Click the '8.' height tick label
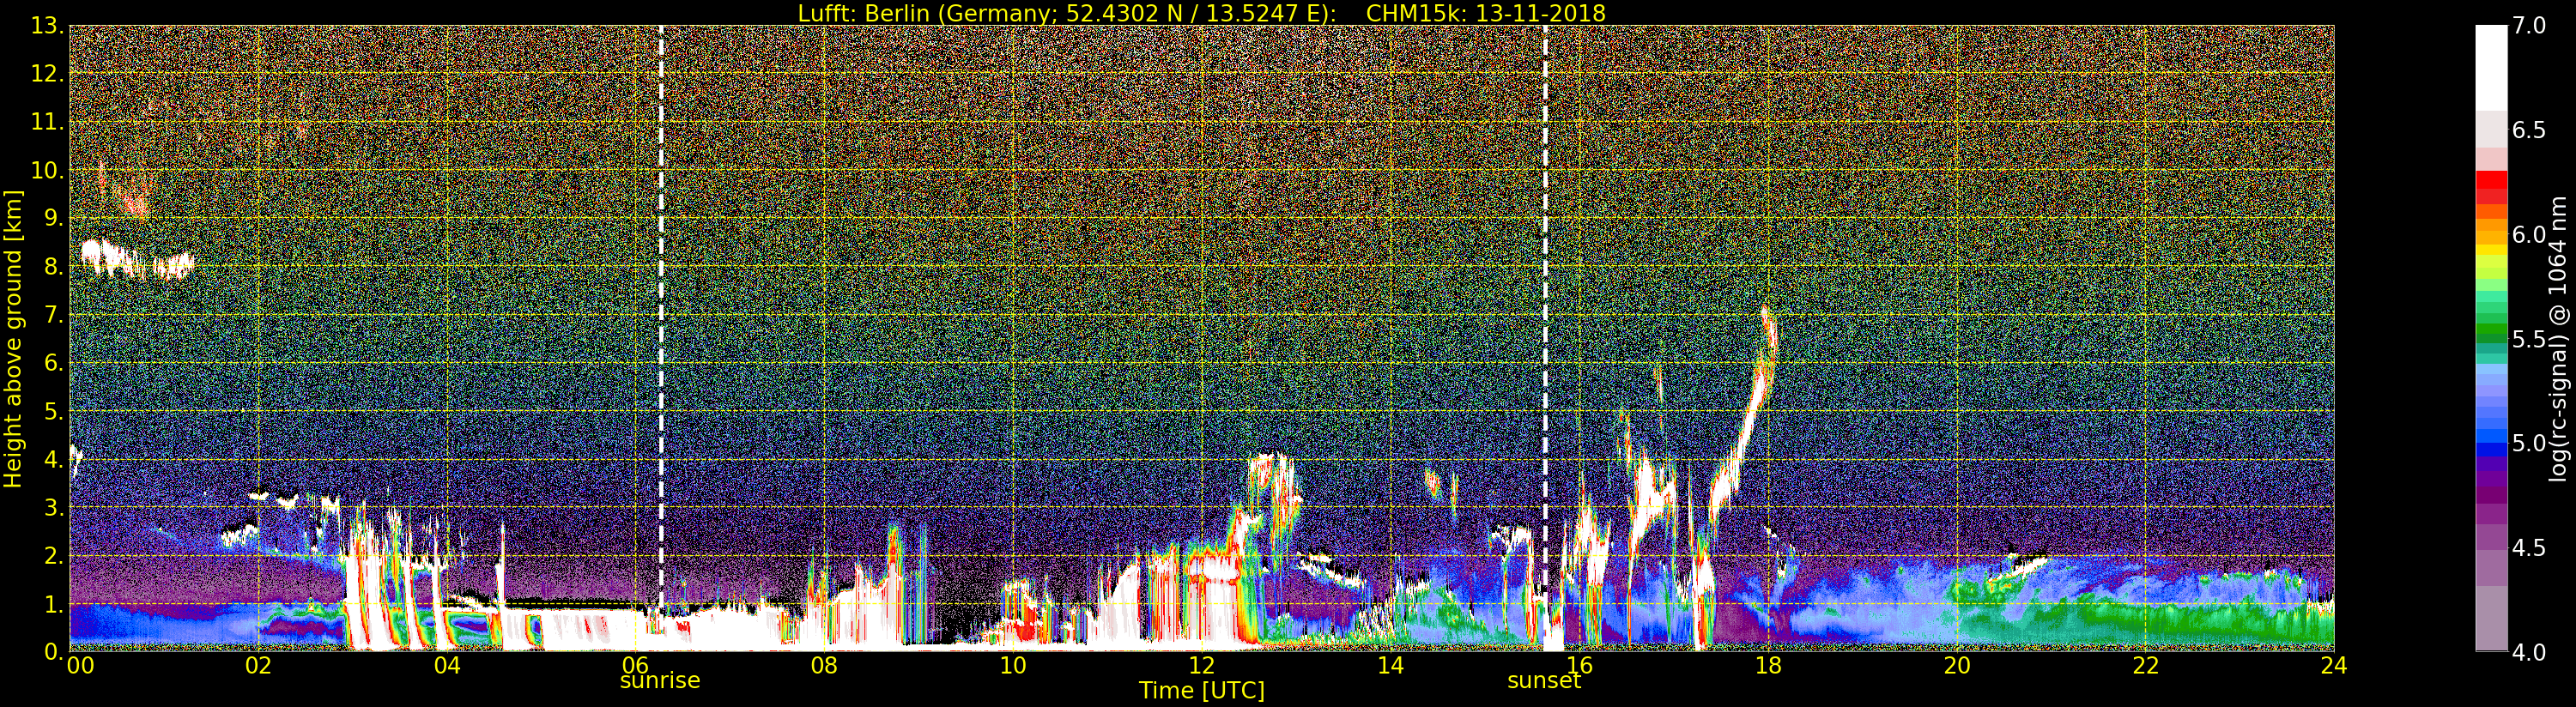Screen dimensions: 2576x707 [x=53, y=267]
